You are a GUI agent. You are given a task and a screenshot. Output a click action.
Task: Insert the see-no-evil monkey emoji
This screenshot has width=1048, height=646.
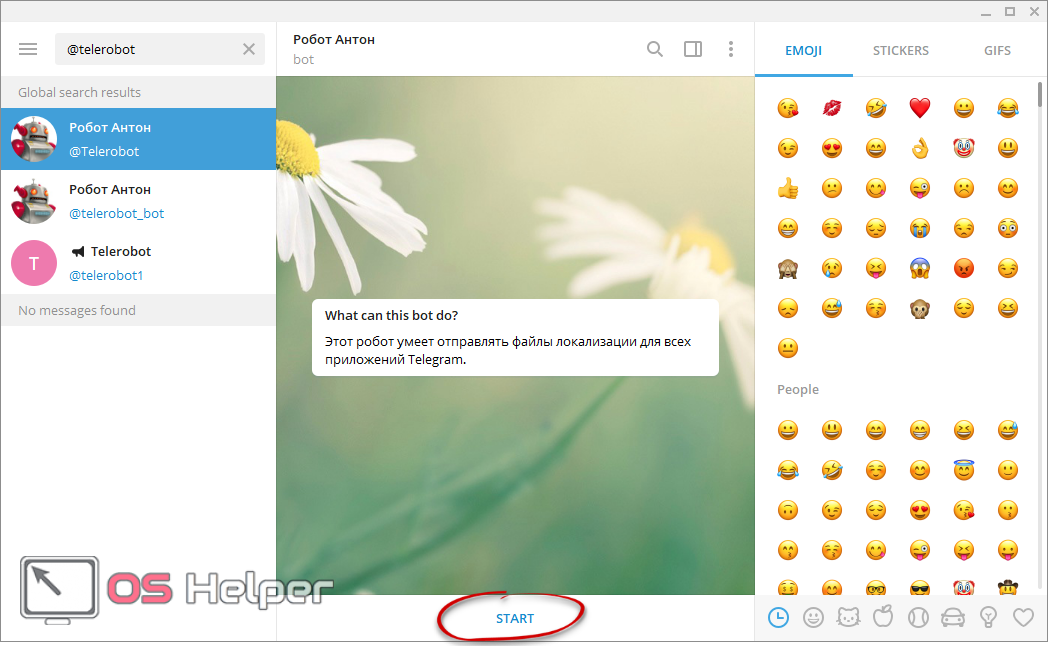[788, 269]
